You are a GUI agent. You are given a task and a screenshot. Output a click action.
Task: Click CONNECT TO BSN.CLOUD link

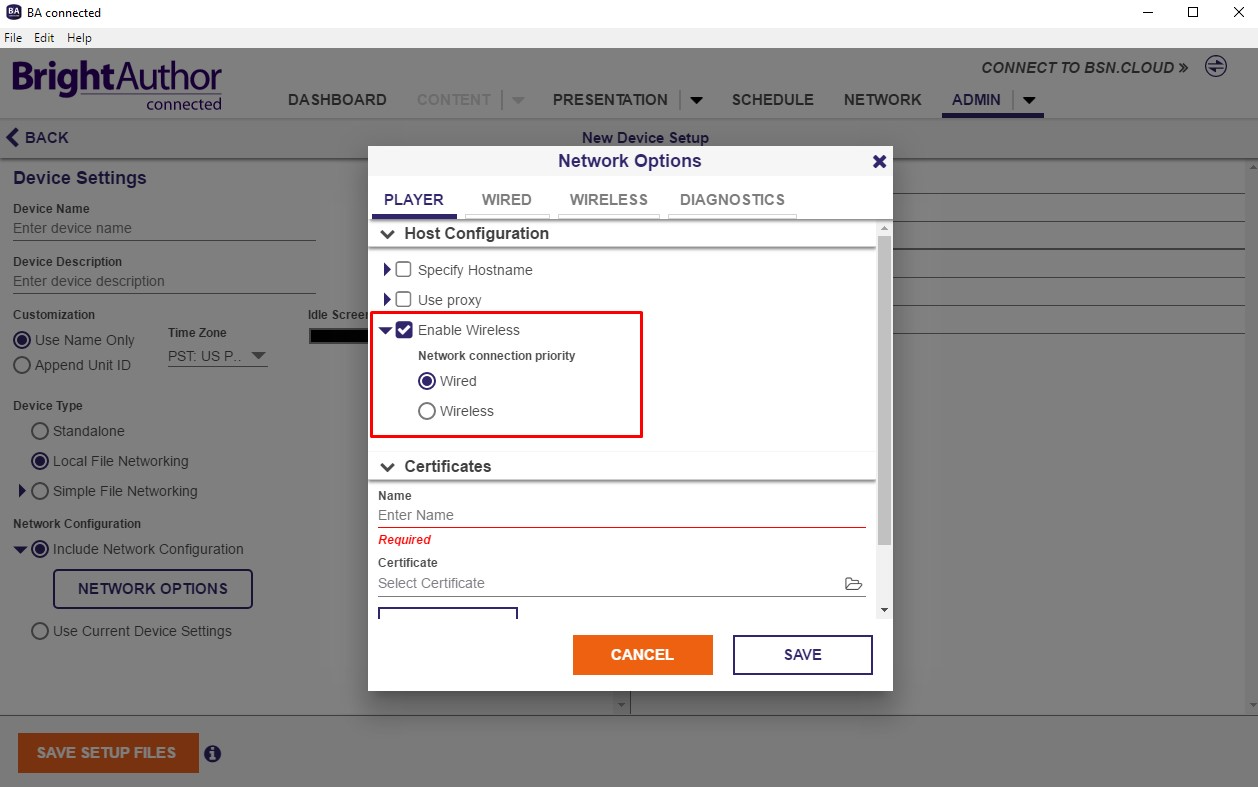coord(1085,68)
